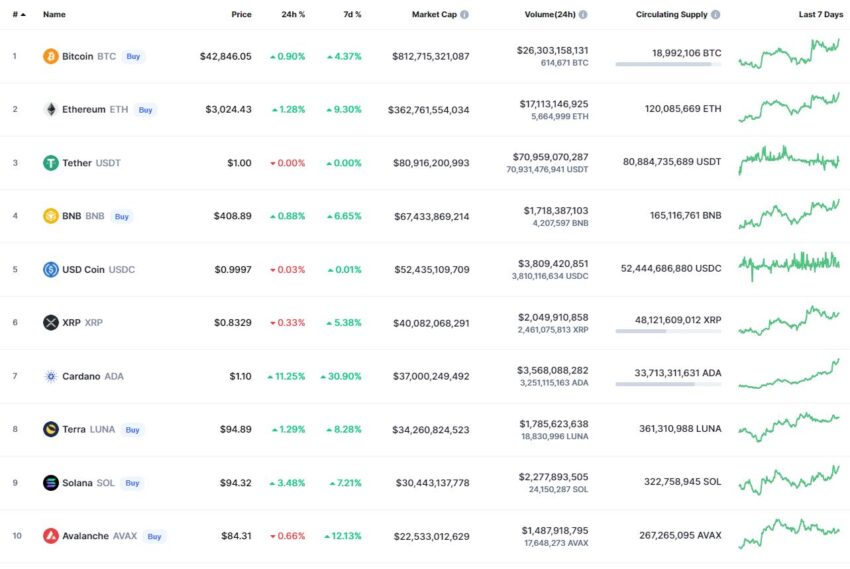Click Cardano 7d change 30.90%
Image resolution: width=850 pixels, height=569 pixels.
pos(341,376)
